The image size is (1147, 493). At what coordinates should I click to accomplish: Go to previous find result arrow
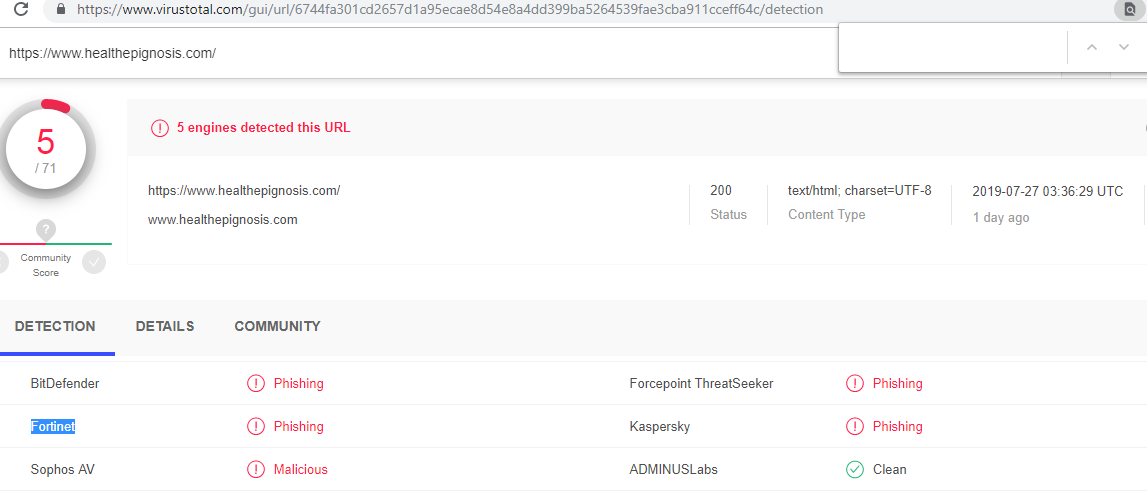tap(1092, 48)
